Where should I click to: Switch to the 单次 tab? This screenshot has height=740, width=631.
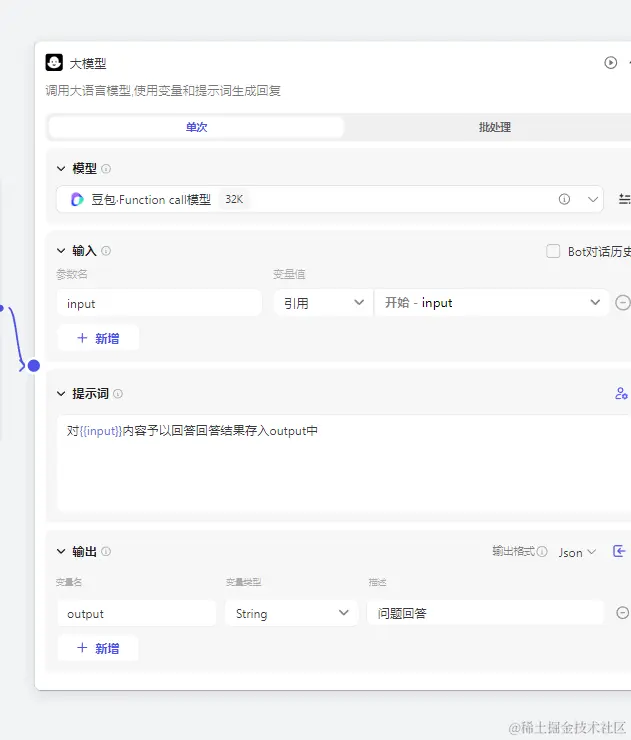(x=196, y=127)
